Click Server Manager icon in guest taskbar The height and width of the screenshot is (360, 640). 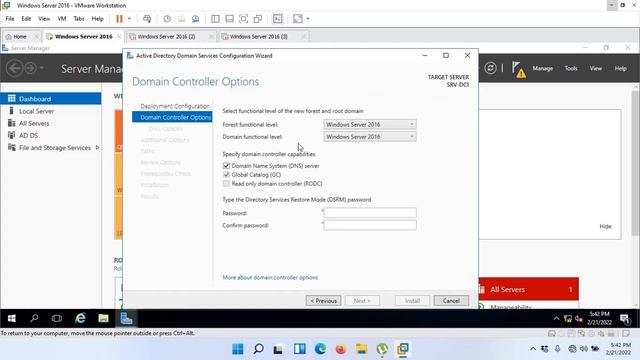(x=126, y=318)
